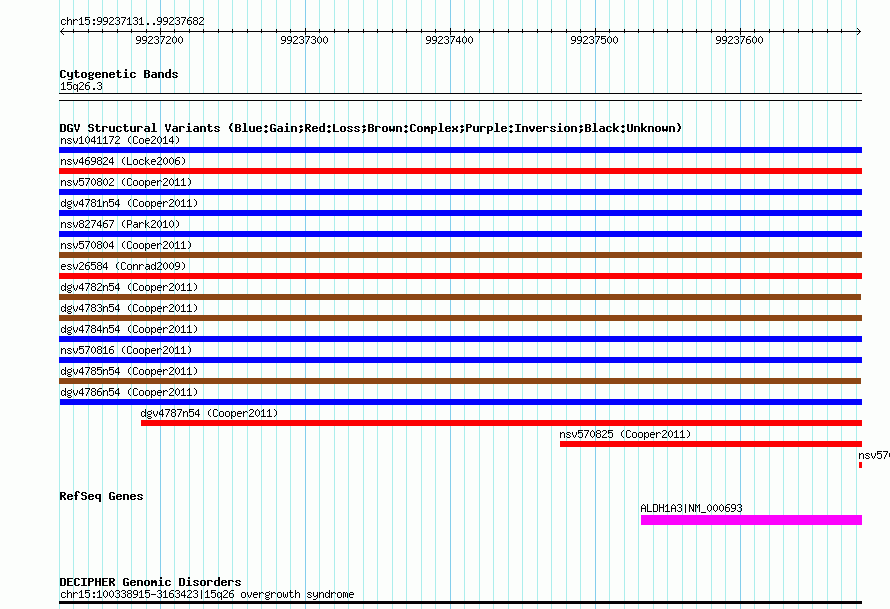Click the dgv4781n54 variant label
Image resolution: width=890 pixels, height=609 pixels.
pos(129,203)
